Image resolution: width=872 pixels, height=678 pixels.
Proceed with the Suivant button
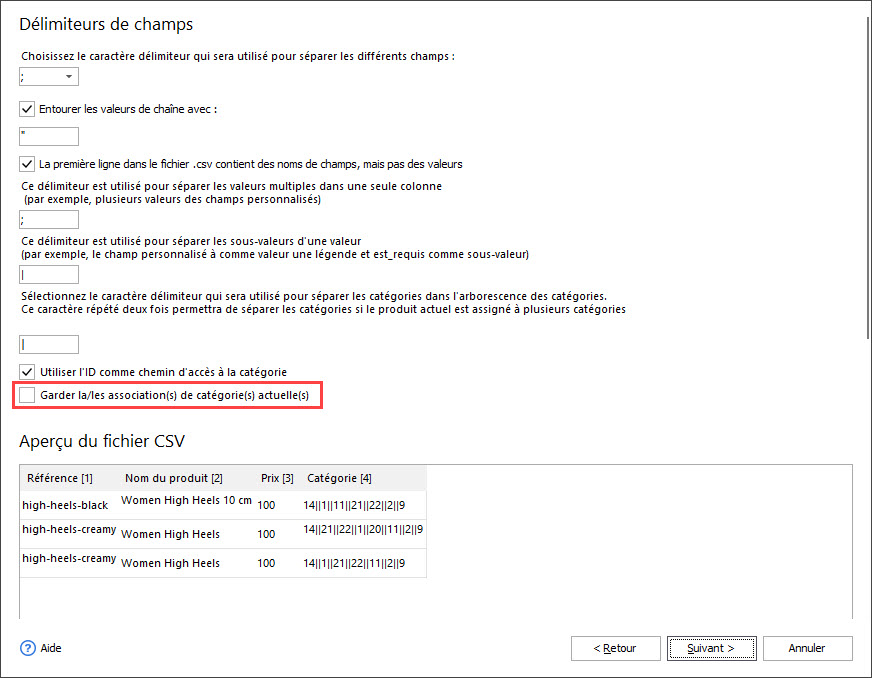(712, 649)
